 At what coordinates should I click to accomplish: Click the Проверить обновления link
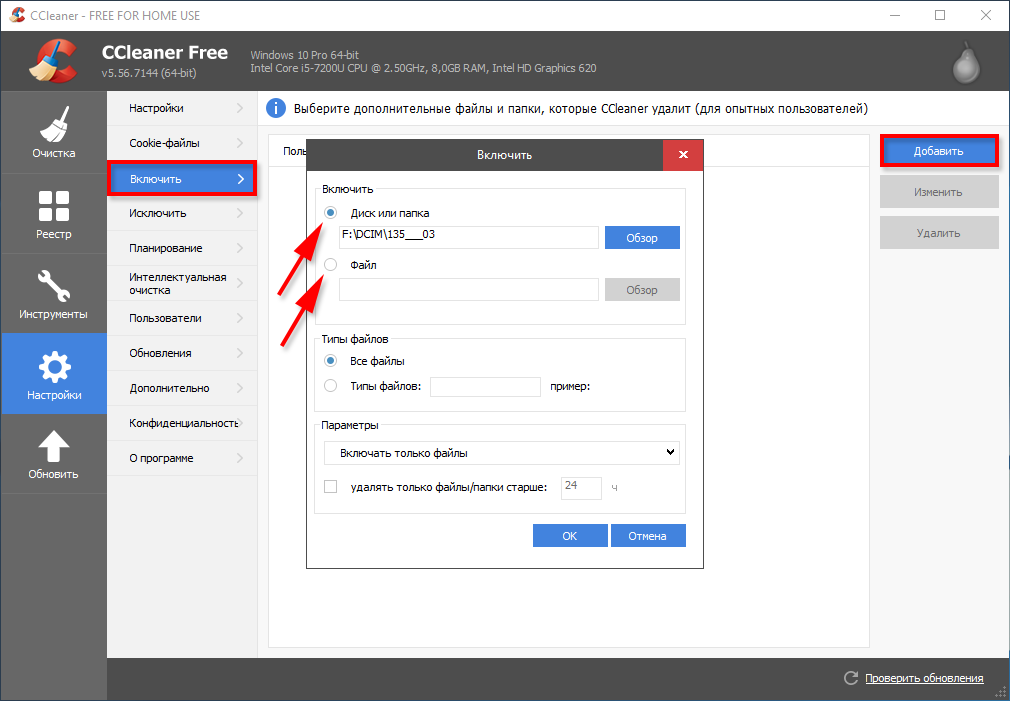[x=923, y=678]
